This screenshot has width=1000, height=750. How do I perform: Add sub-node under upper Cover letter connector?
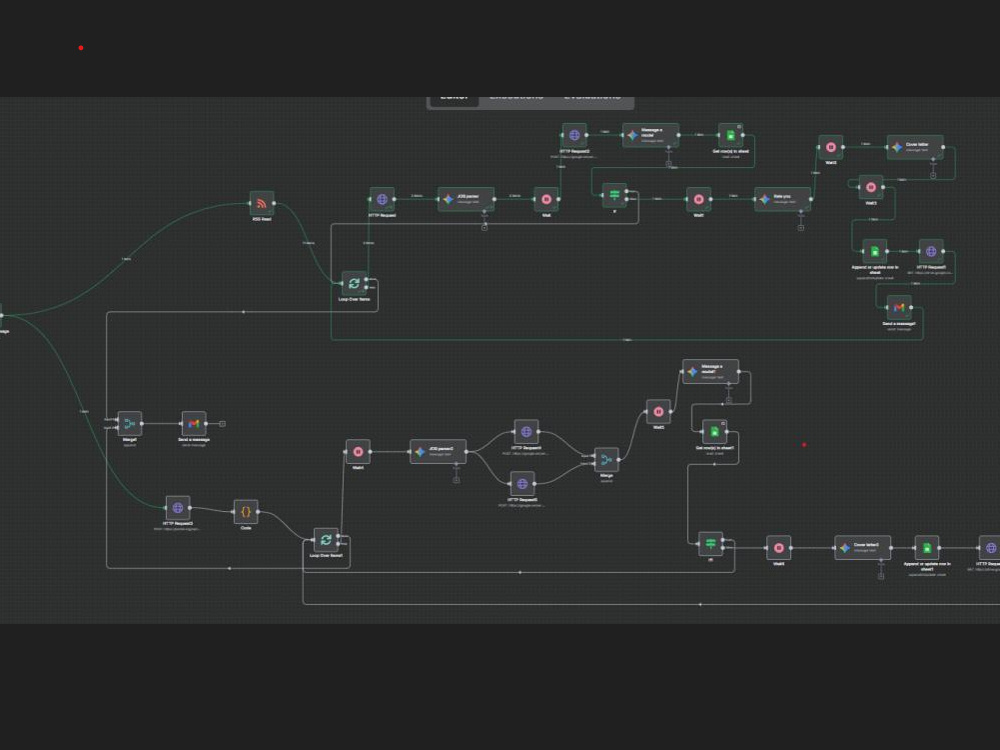(933, 175)
